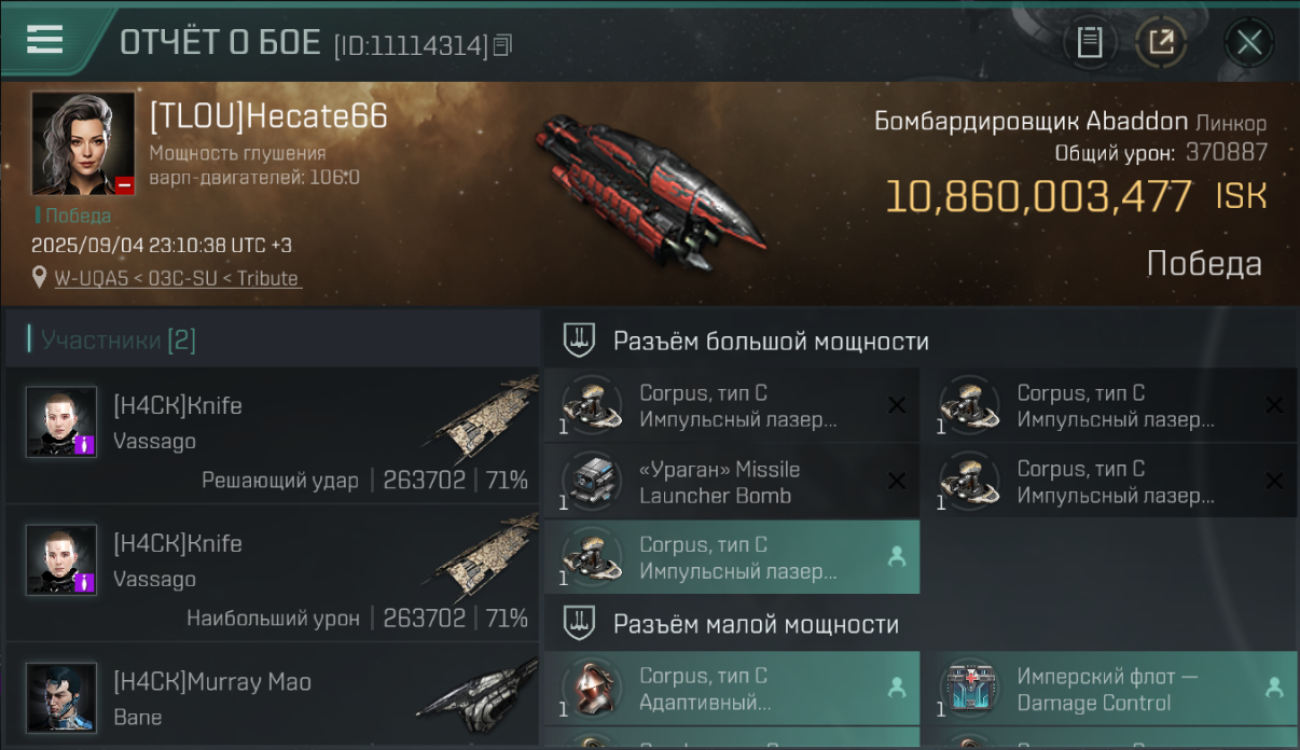Click the Vassago ship thumbnail in the Решающий удар row
The height and width of the screenshot is (750, 1300).
coord(486,420)
